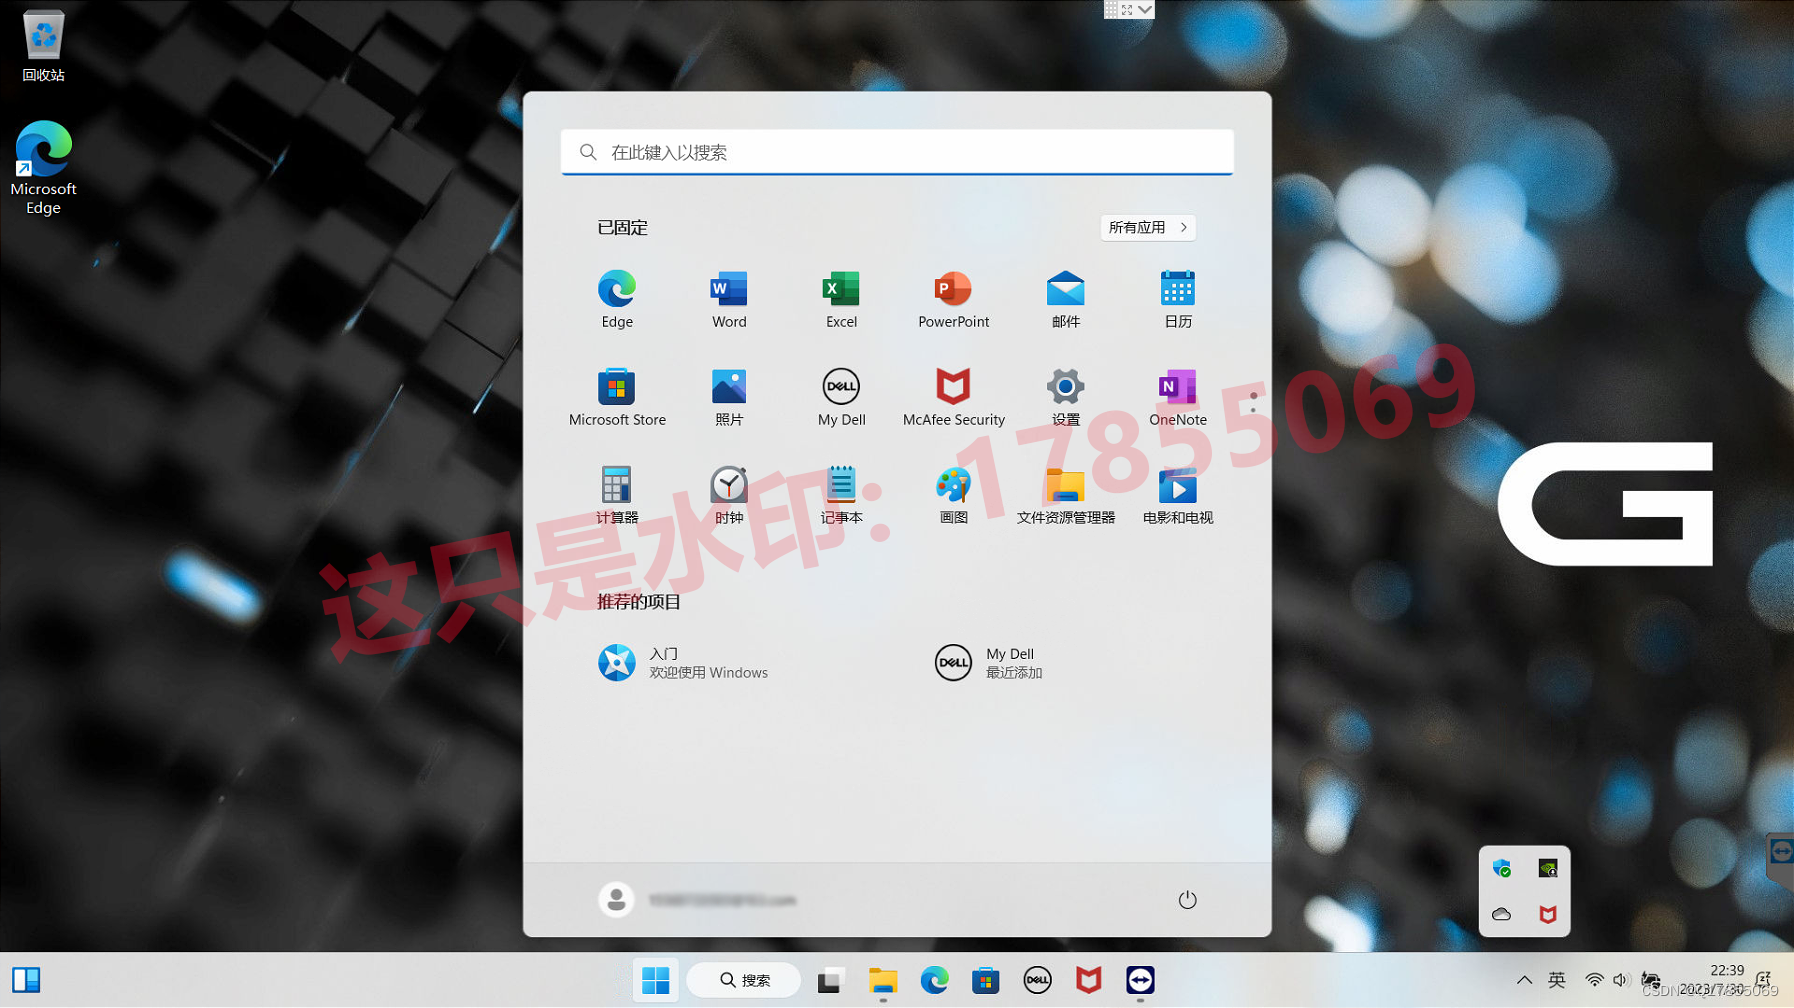Screen dimensions: 1794x1008
Task: Open McAfee Security pinned app
Action: 953,397
